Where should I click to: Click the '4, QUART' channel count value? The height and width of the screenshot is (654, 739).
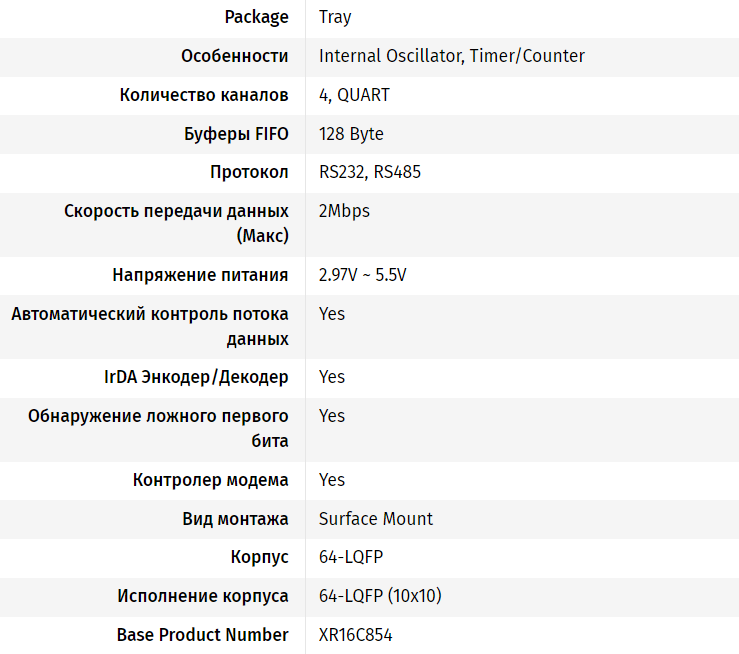(x=354, y=95)
